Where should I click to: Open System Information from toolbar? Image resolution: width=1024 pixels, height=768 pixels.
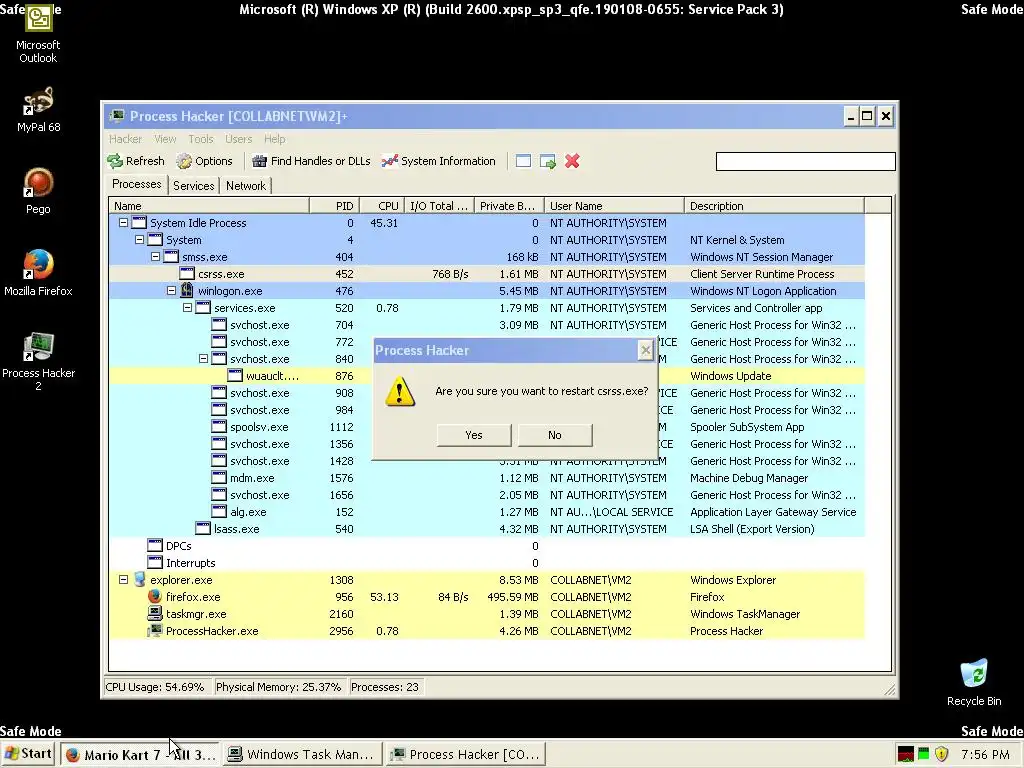[438, 161]
